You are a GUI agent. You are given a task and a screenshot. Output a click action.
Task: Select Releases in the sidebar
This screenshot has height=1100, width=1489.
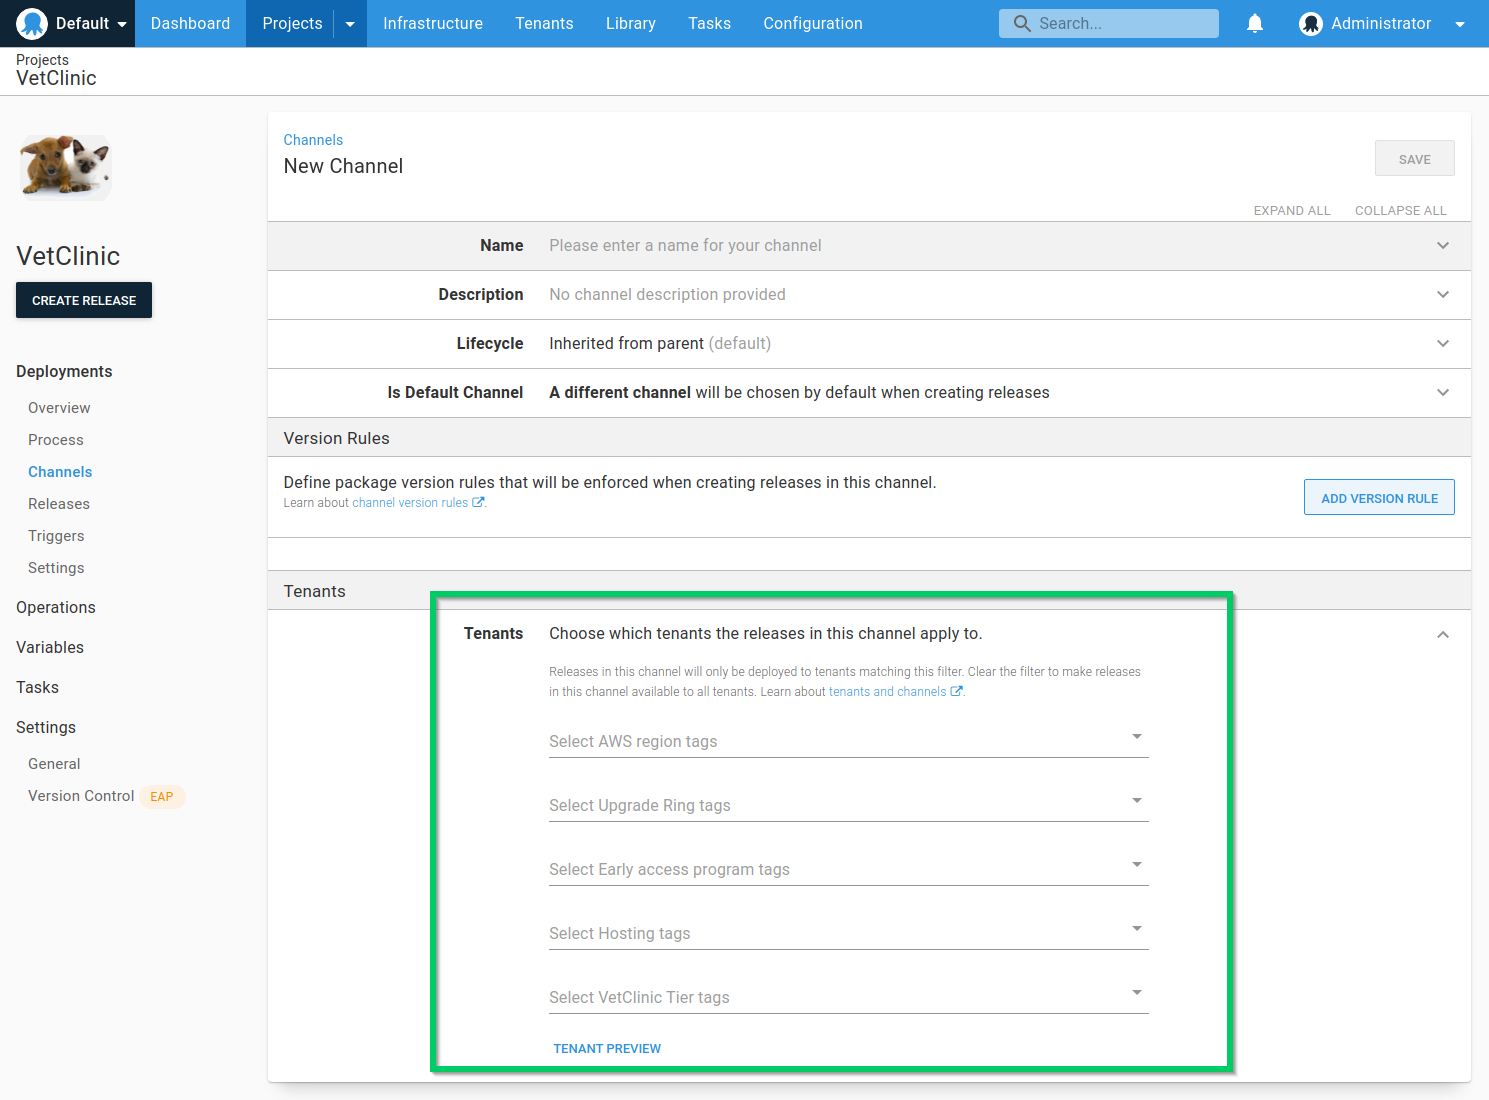pyautogui.click(x=59, y=504)
